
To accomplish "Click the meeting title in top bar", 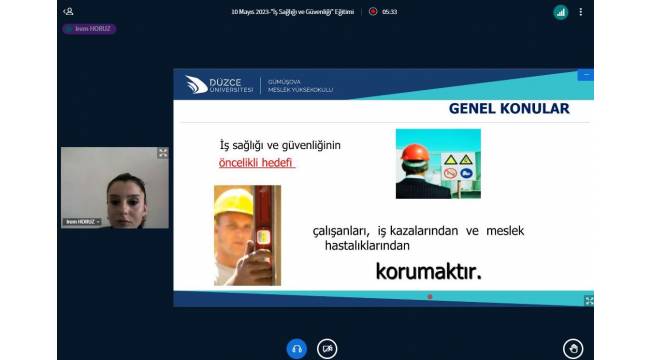I will coord(293,12).
